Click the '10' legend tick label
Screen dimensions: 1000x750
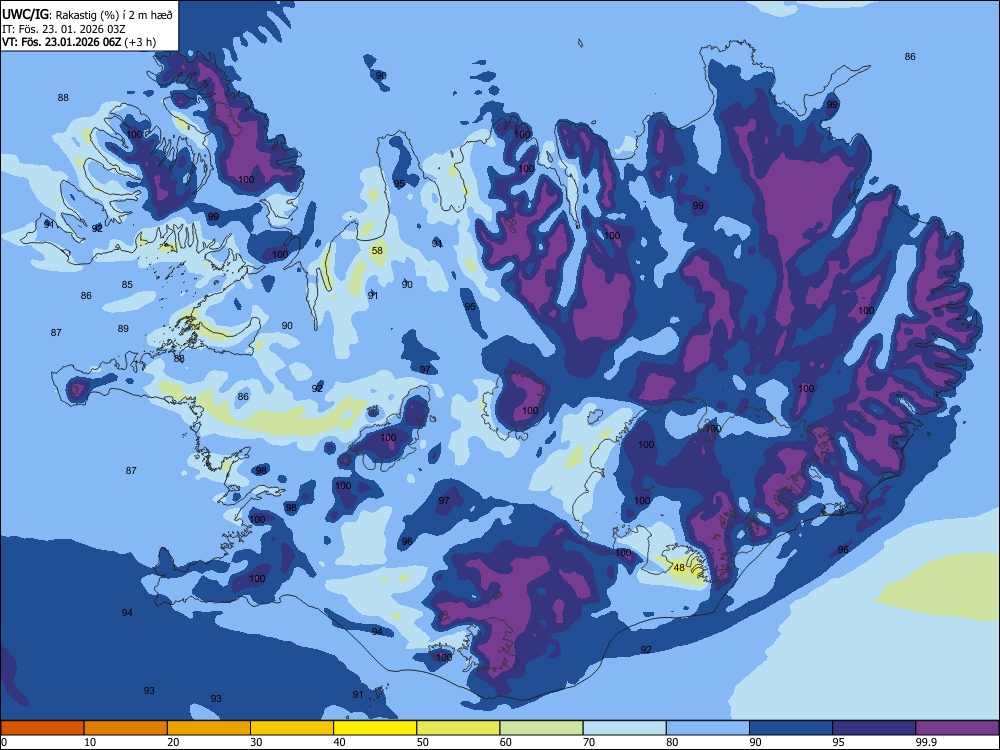click(x=90, y=742)
